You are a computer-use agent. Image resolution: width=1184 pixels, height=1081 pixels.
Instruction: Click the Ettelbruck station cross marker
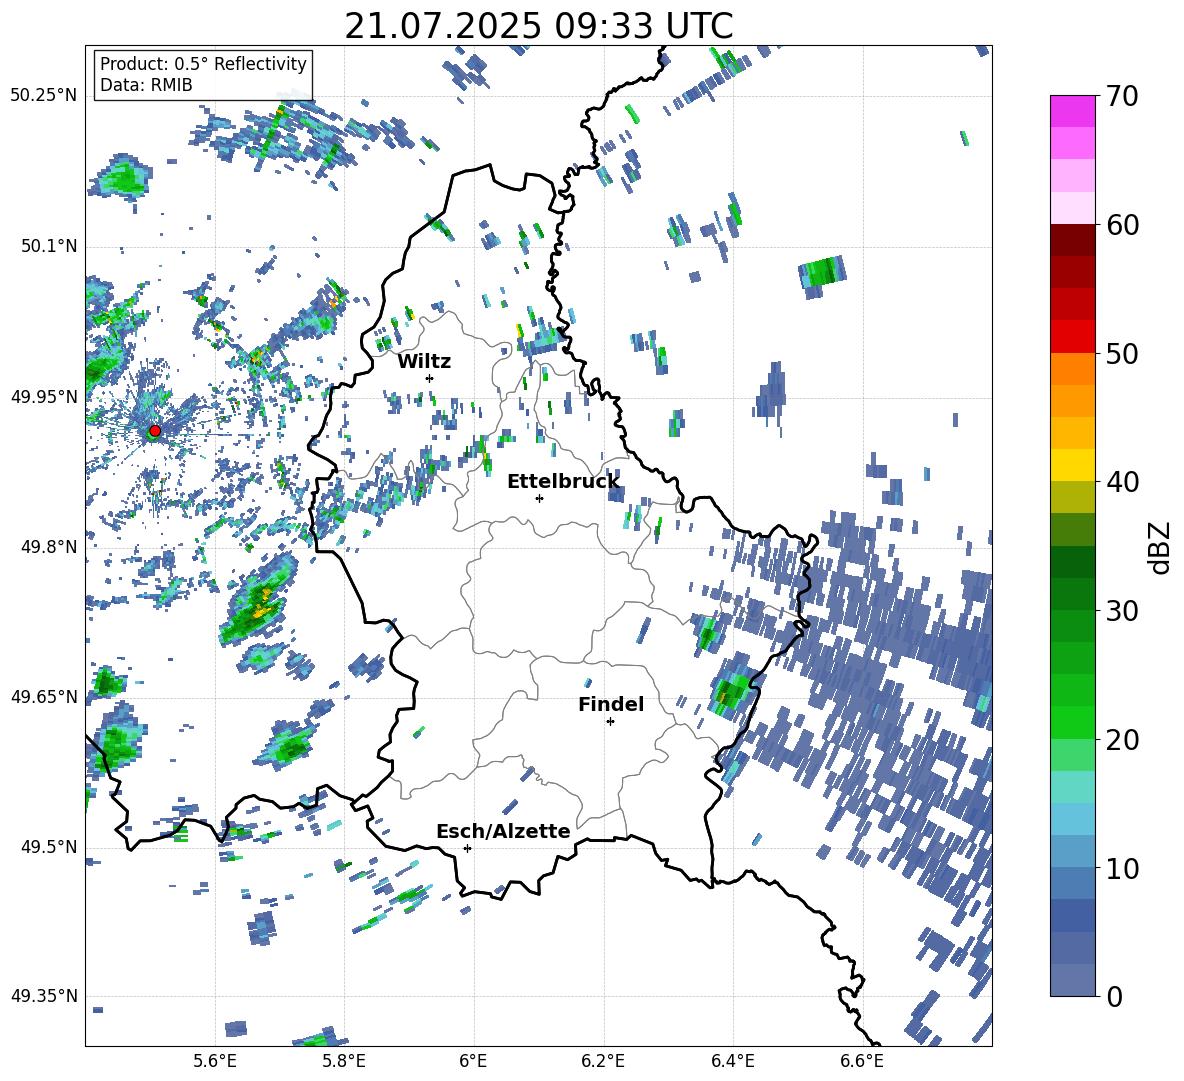[539, 498]
